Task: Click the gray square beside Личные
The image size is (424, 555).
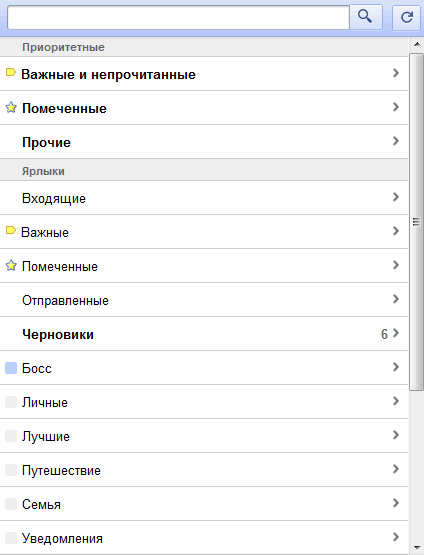Action: tap(11, 402)
